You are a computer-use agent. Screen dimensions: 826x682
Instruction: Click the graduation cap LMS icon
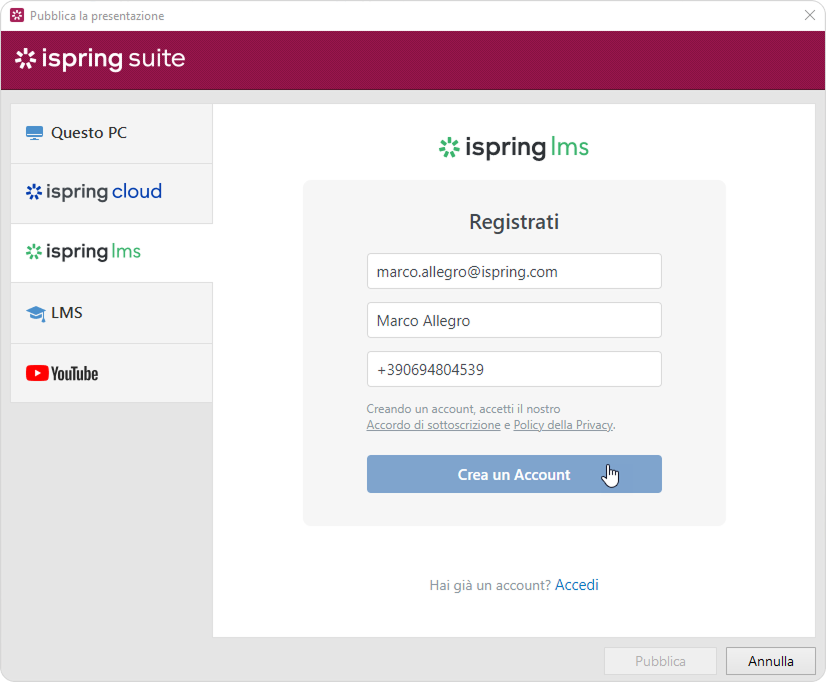(x=36, y=313)
